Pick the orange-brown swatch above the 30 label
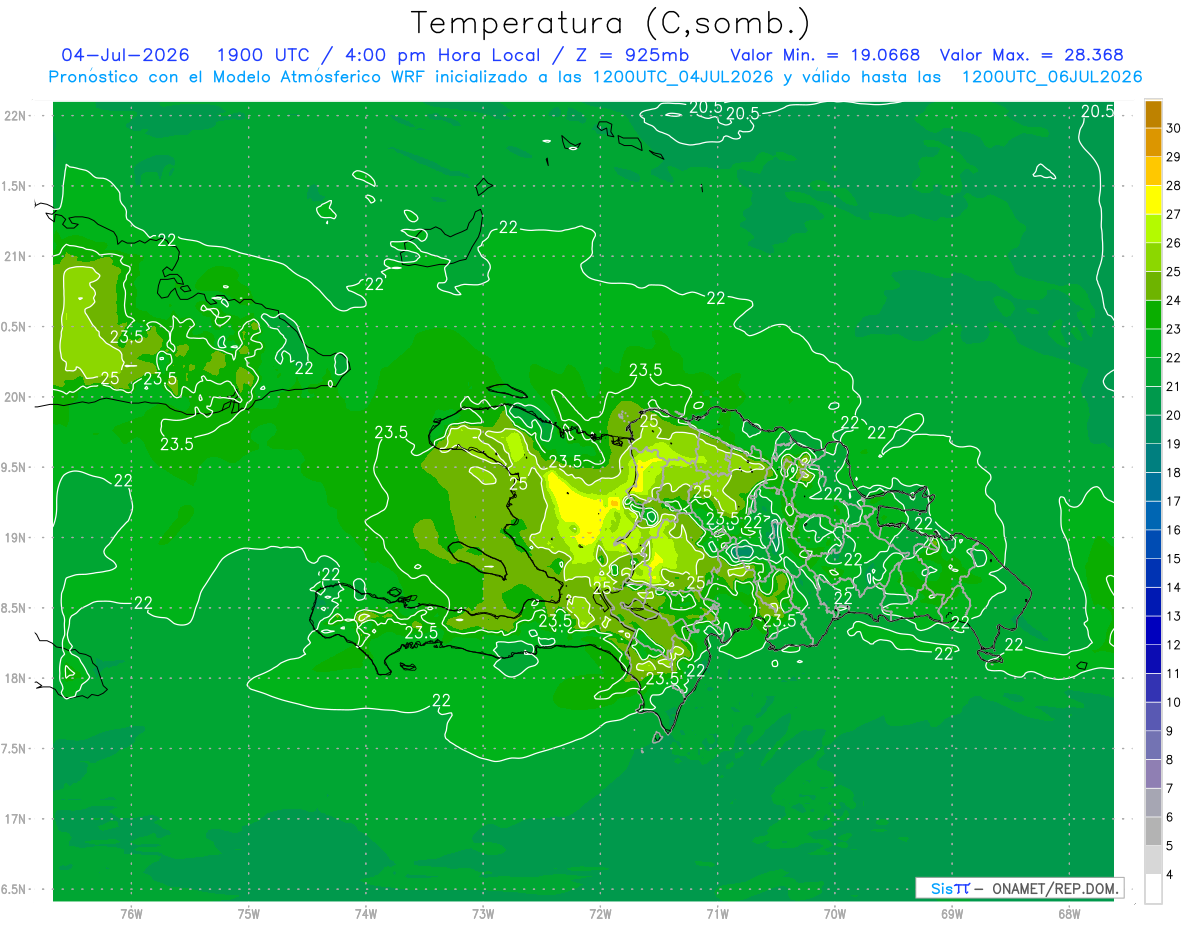This screenshot has height=927, width=1200. pyautogui.click(x=1153, y=115)
